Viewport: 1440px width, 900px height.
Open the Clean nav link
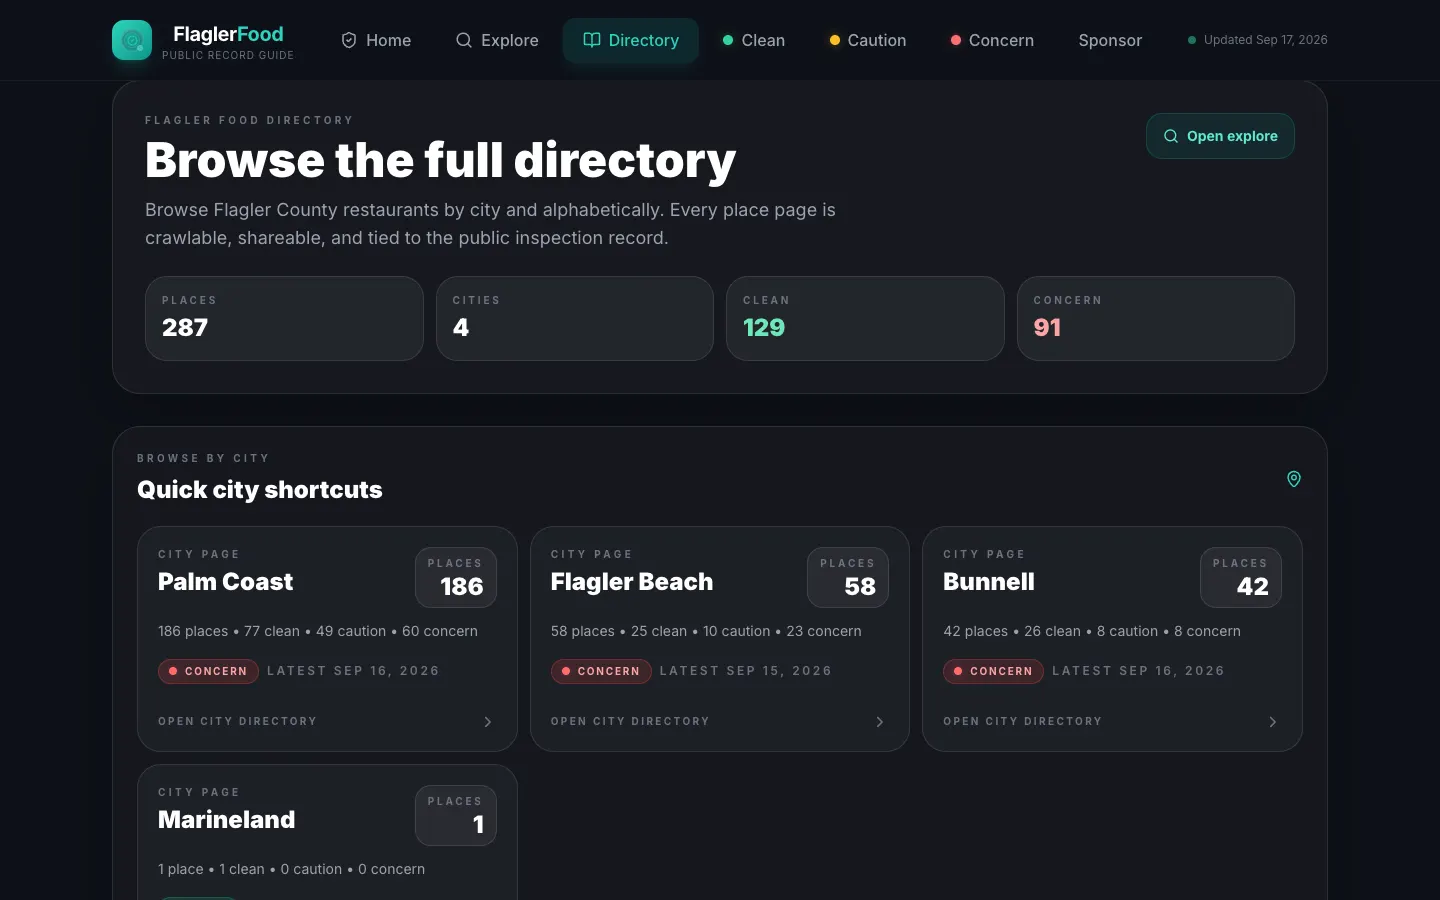[754, 40]
